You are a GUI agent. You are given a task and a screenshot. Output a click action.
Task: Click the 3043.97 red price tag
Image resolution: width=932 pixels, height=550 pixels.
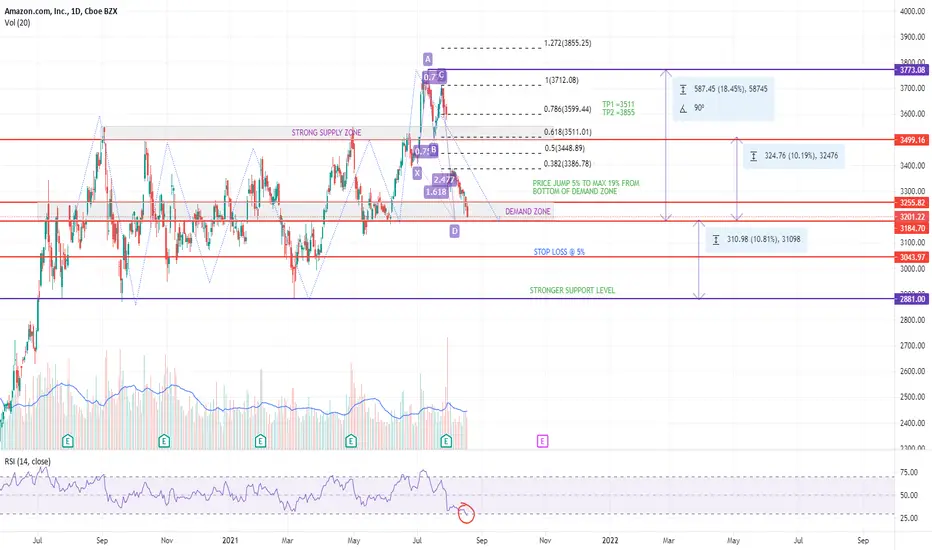pos(912,257)
